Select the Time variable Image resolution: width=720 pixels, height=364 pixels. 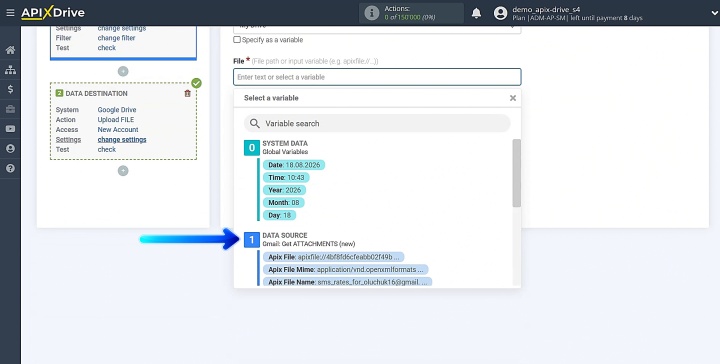287,177
